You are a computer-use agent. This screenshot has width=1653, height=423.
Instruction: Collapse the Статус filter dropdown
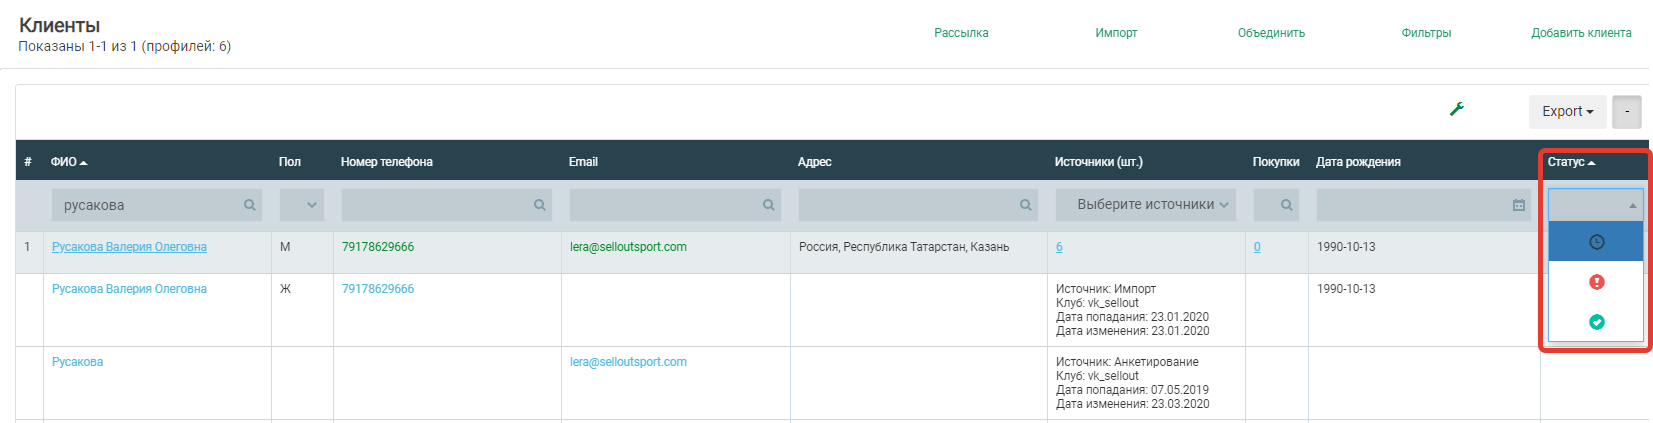1595,205
